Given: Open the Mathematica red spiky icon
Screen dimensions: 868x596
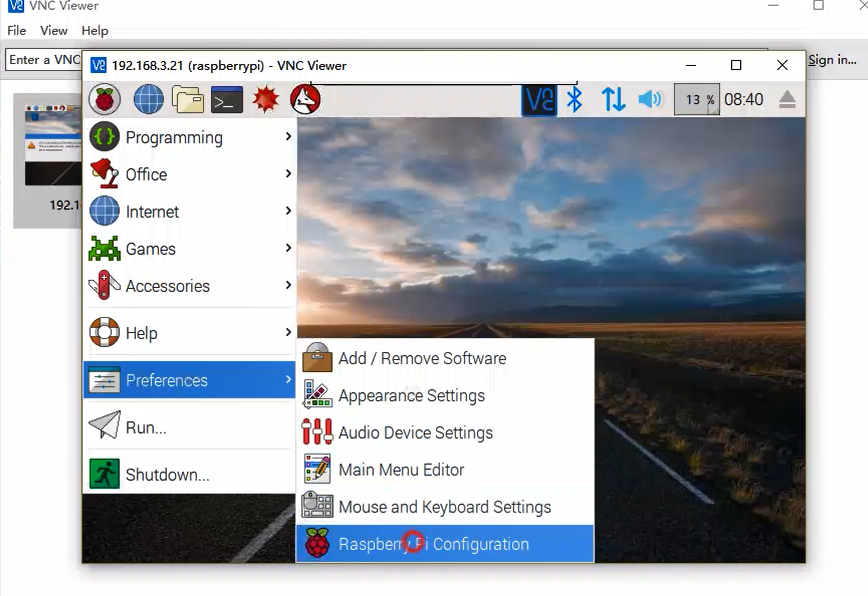Looking at the screenshot, I should (x=266, y=100).
